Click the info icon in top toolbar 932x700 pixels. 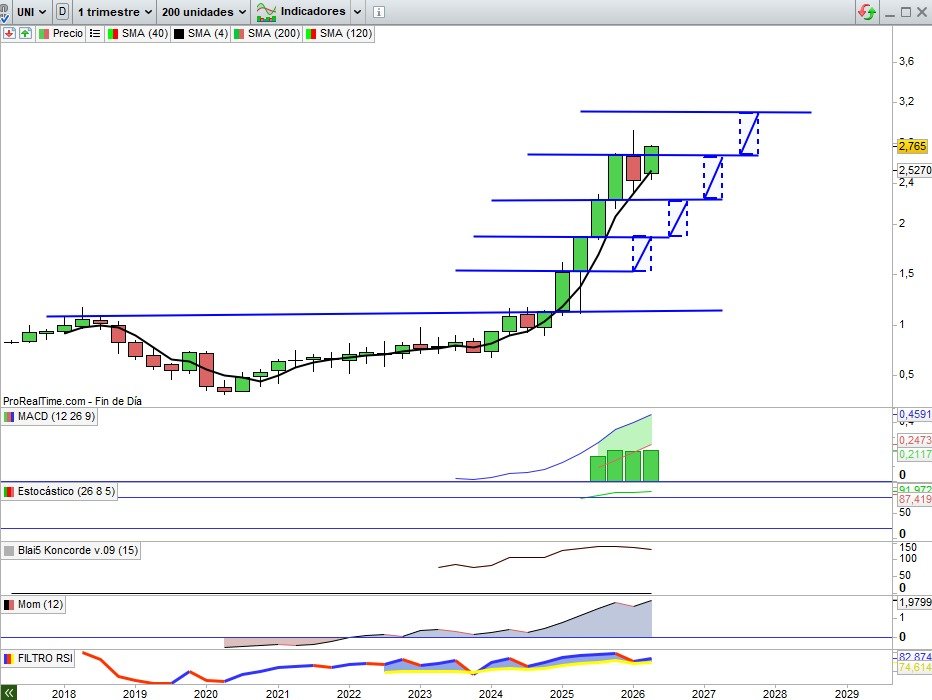(x=379, y=12)
